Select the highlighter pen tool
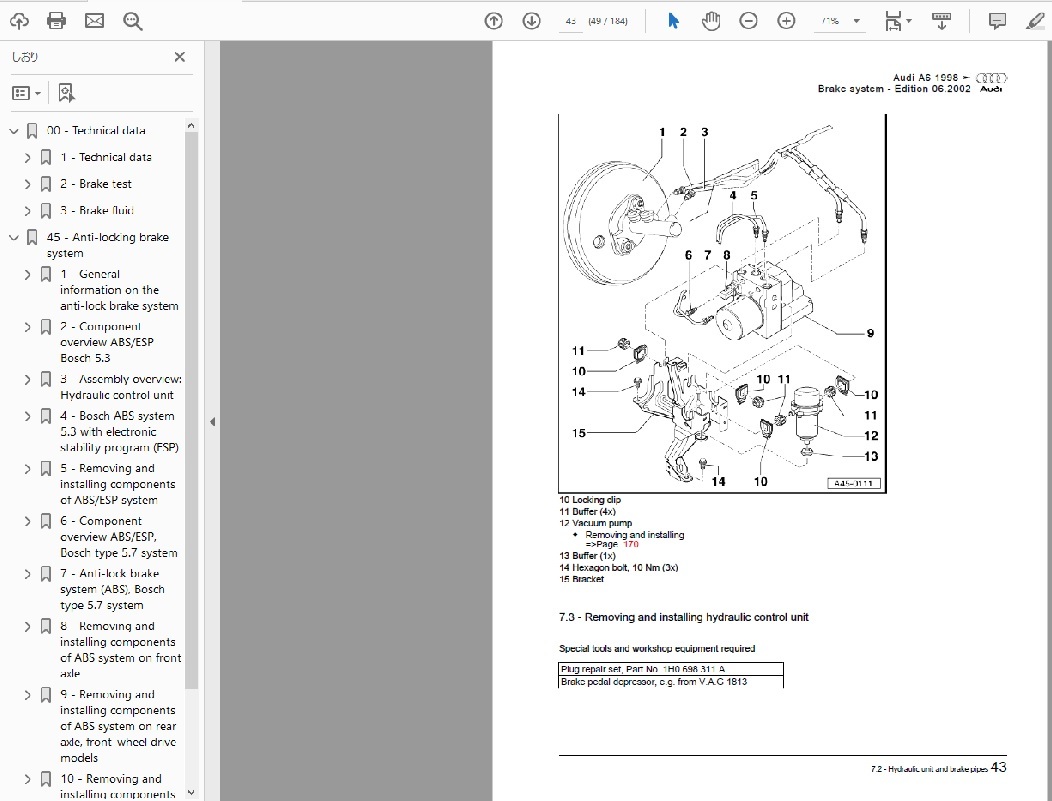 pyautogui.click(x=1035, y=21)
